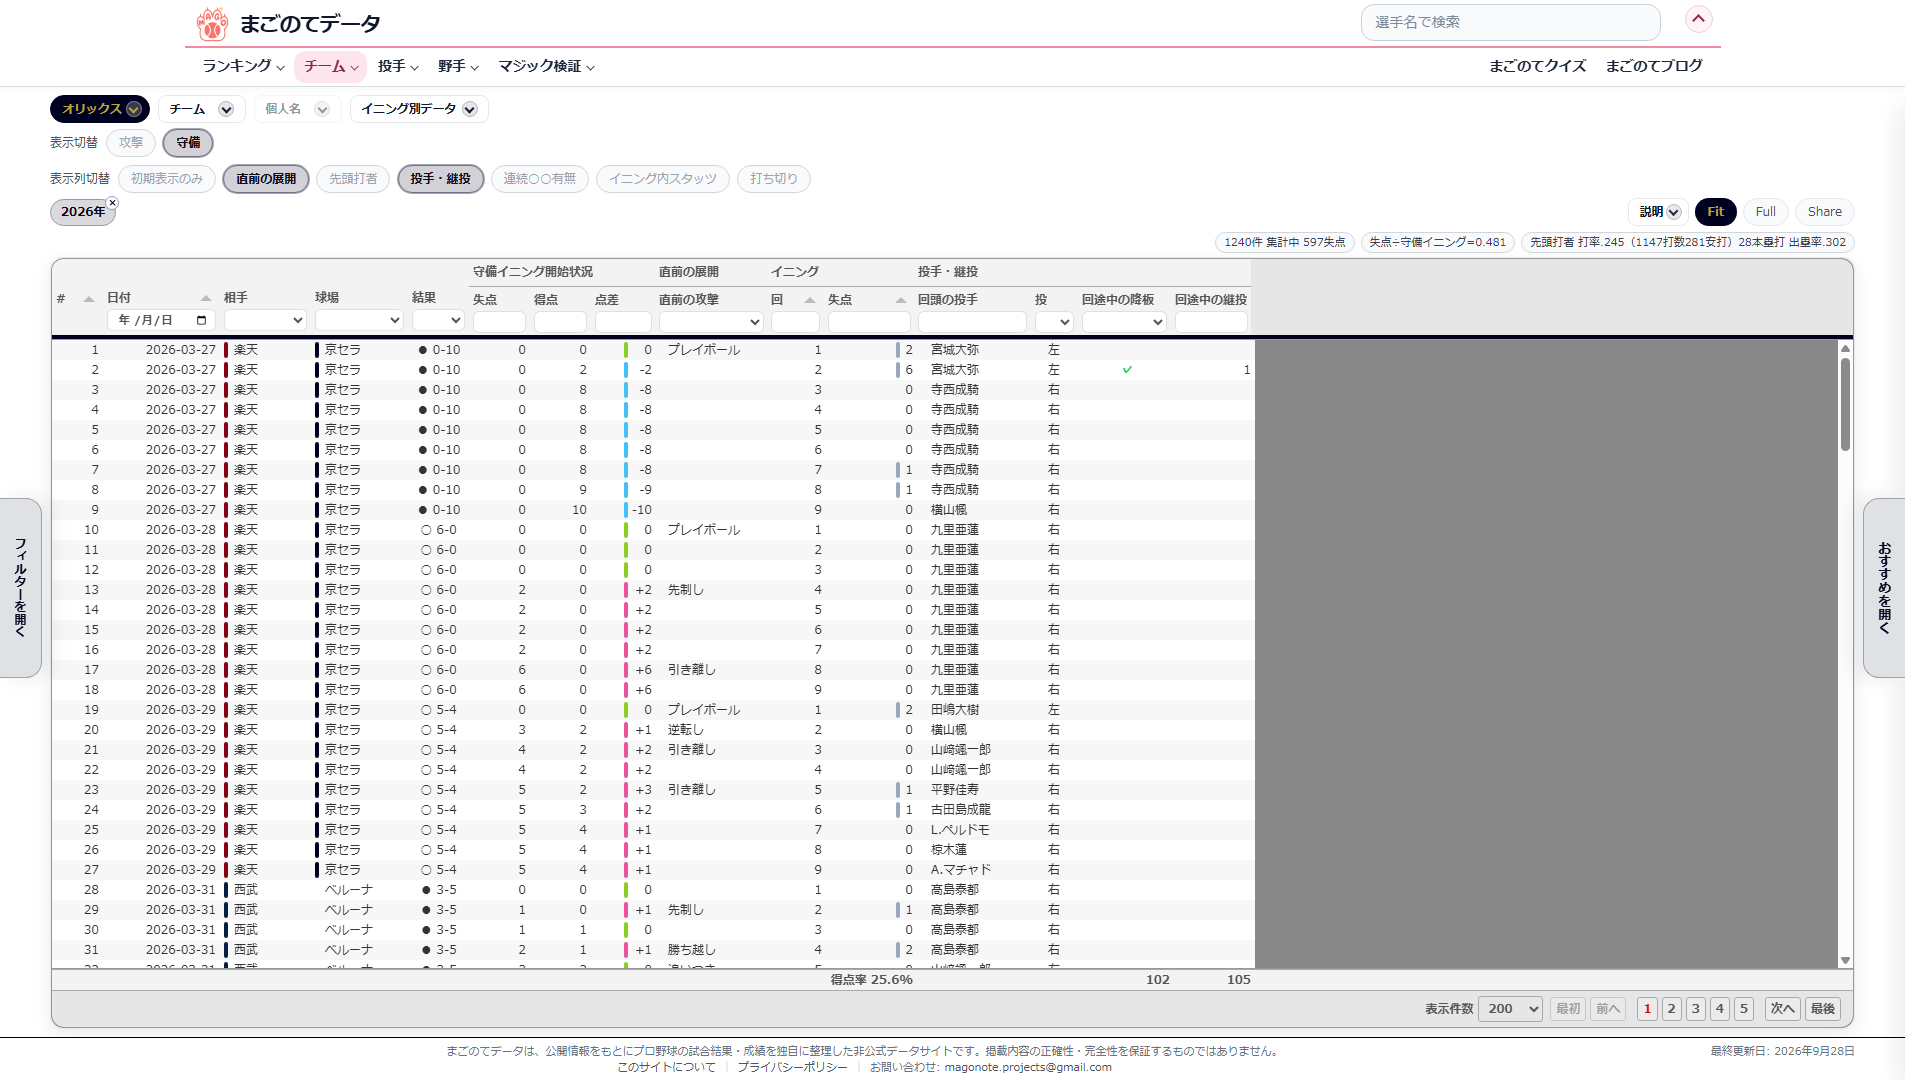The height and width of the screenshot is (1080, 1920).
Task: Open the チーム selector dropdown
Action: pyautogui.click(x=201, y=109)
